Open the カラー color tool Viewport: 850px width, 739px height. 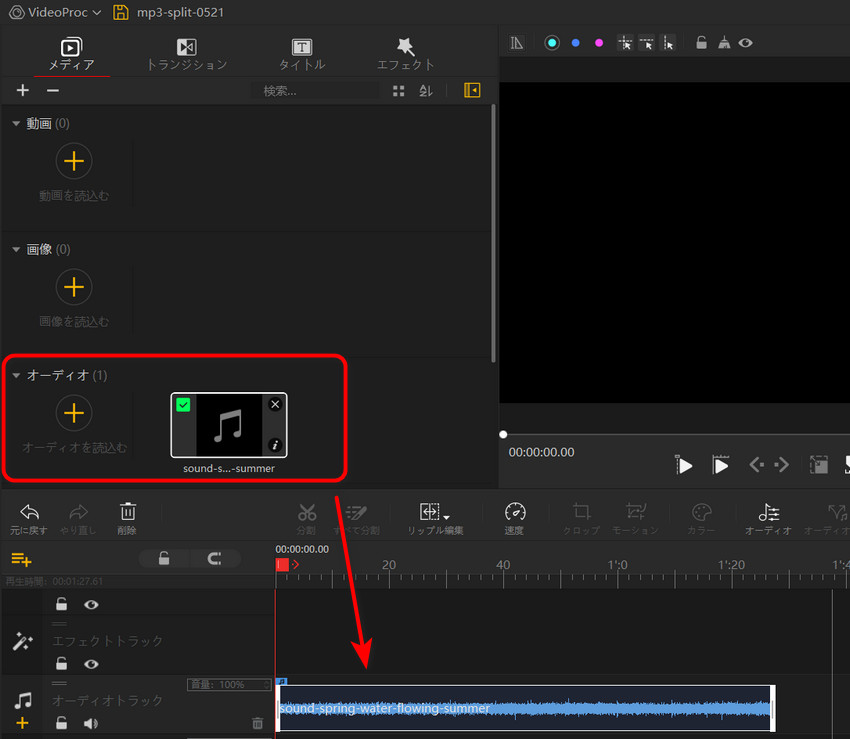tap(701, 518)
